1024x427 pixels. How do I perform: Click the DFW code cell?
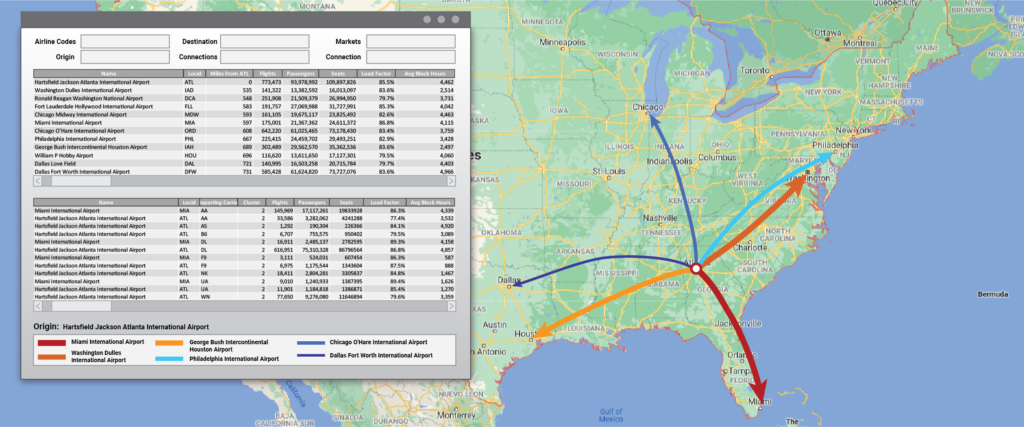[191, 172]
